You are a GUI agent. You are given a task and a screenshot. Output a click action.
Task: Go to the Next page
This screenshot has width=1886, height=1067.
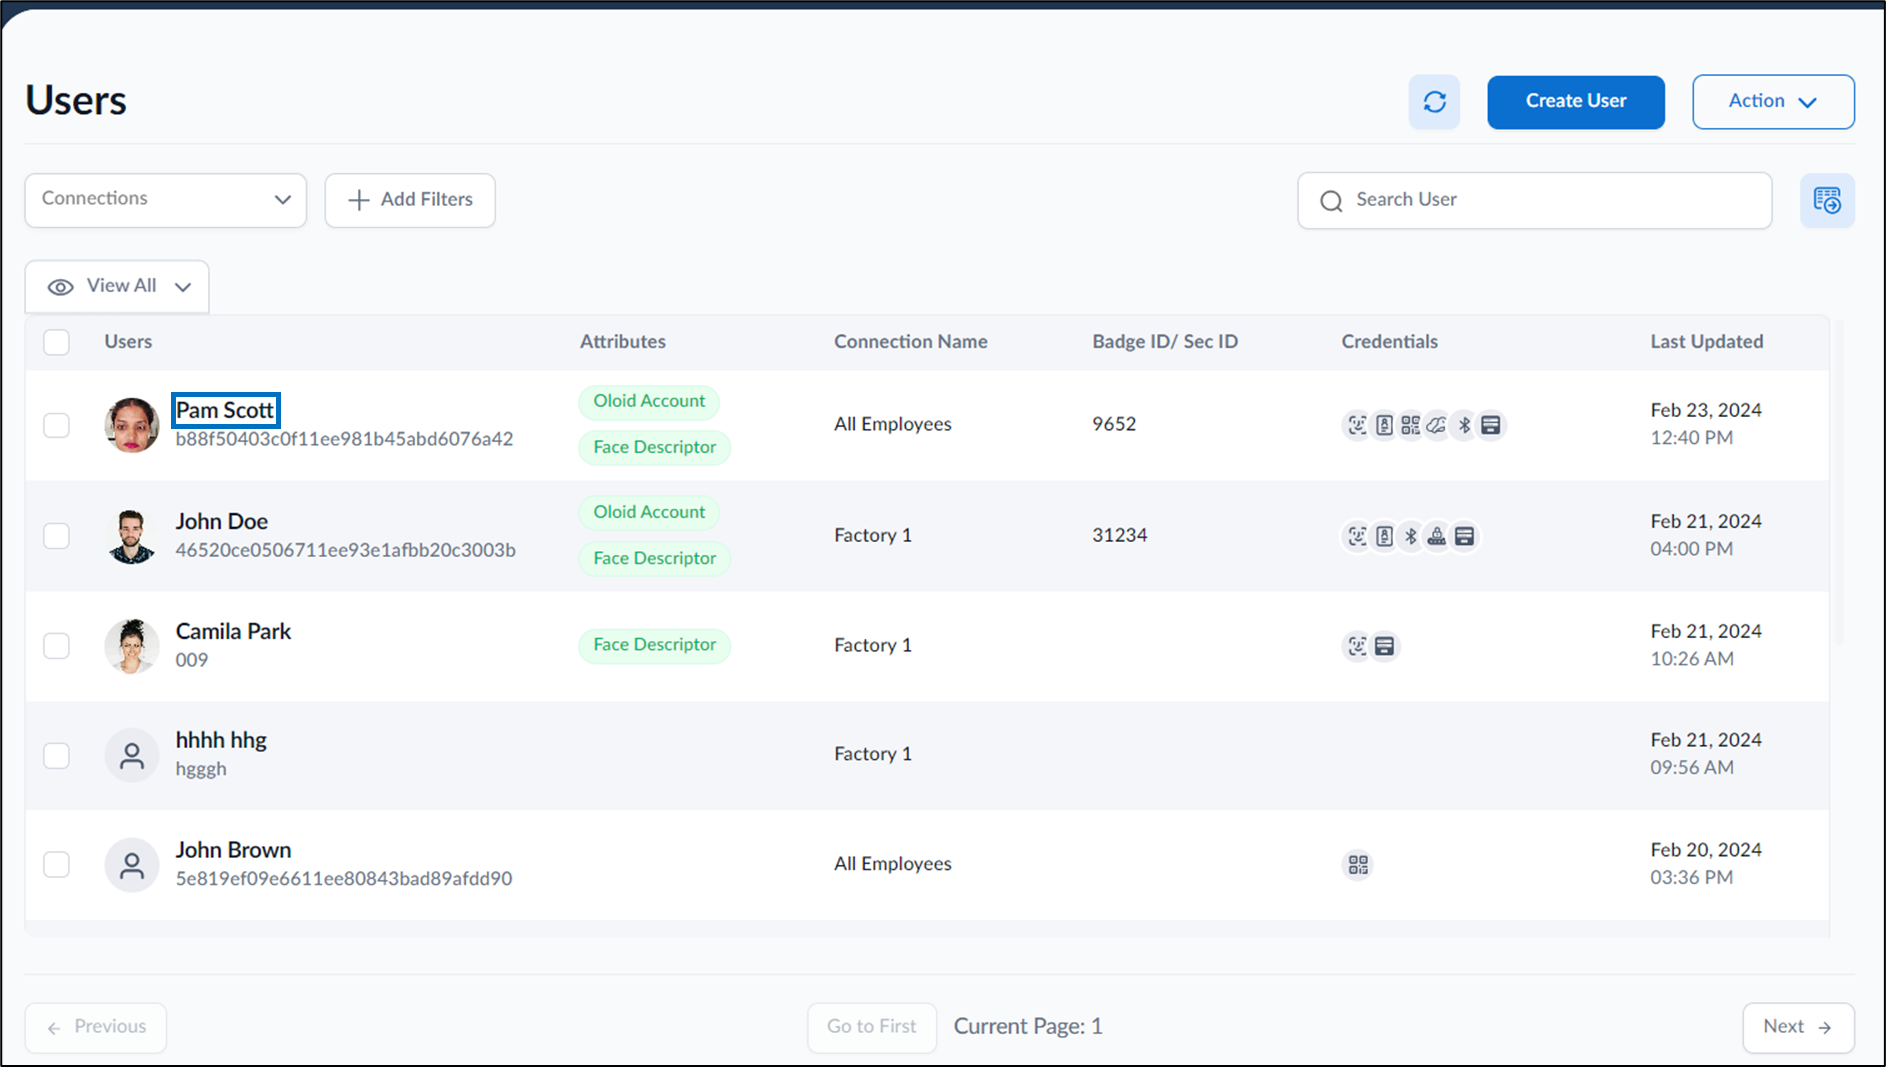click(1798, 1027)
